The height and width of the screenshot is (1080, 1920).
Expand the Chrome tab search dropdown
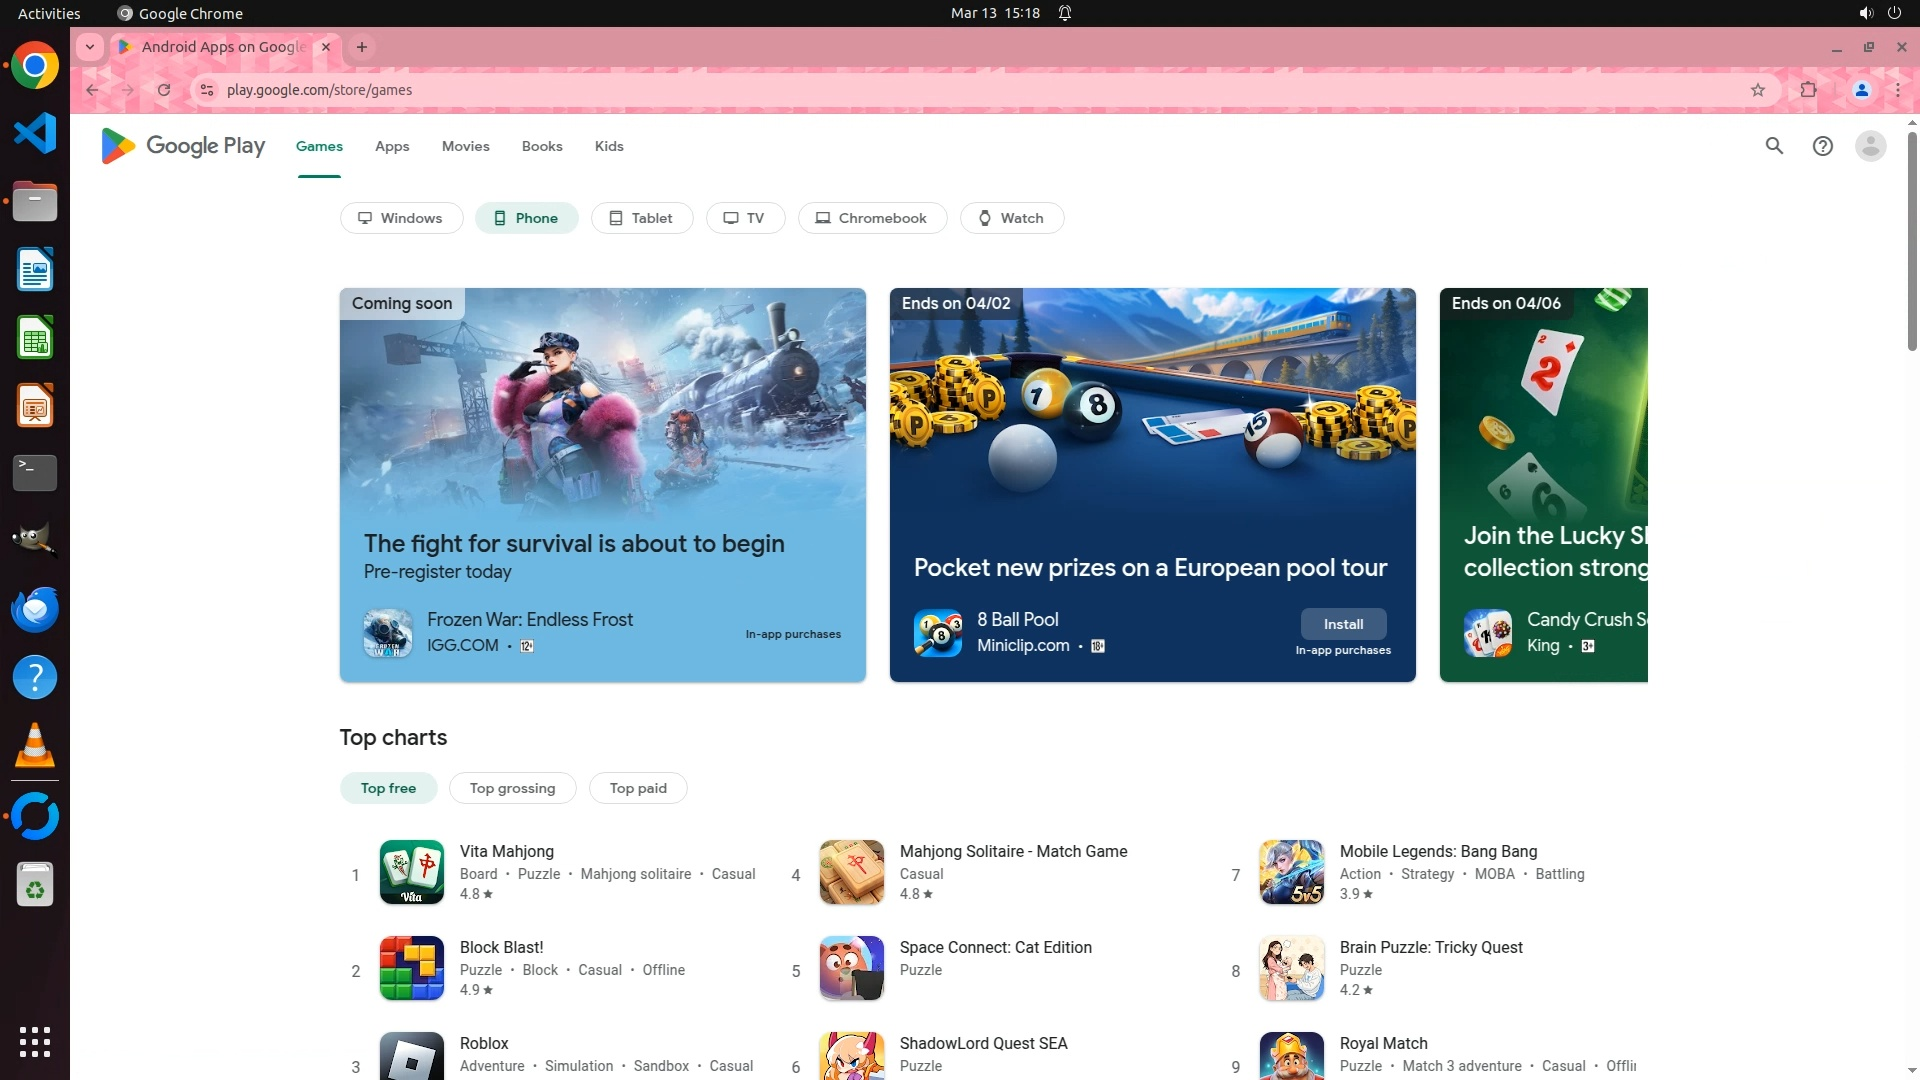90,47
